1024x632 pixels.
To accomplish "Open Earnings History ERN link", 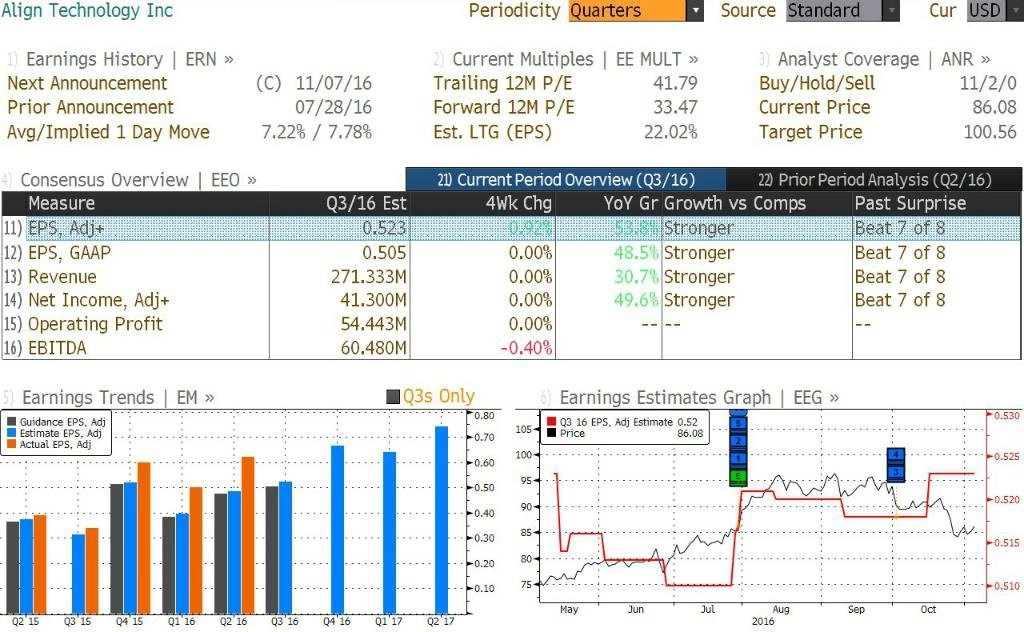I will click(130, 59).
